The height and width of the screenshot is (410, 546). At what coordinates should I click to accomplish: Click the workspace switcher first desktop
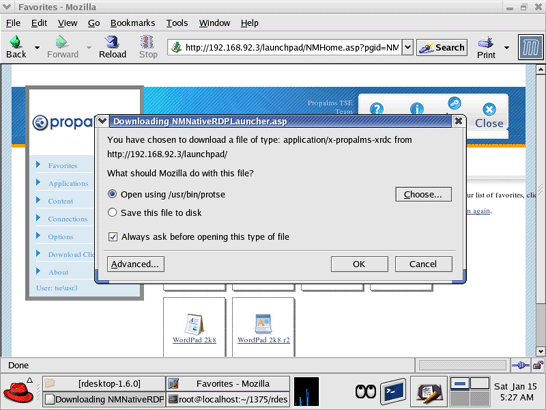pos(460,384)
